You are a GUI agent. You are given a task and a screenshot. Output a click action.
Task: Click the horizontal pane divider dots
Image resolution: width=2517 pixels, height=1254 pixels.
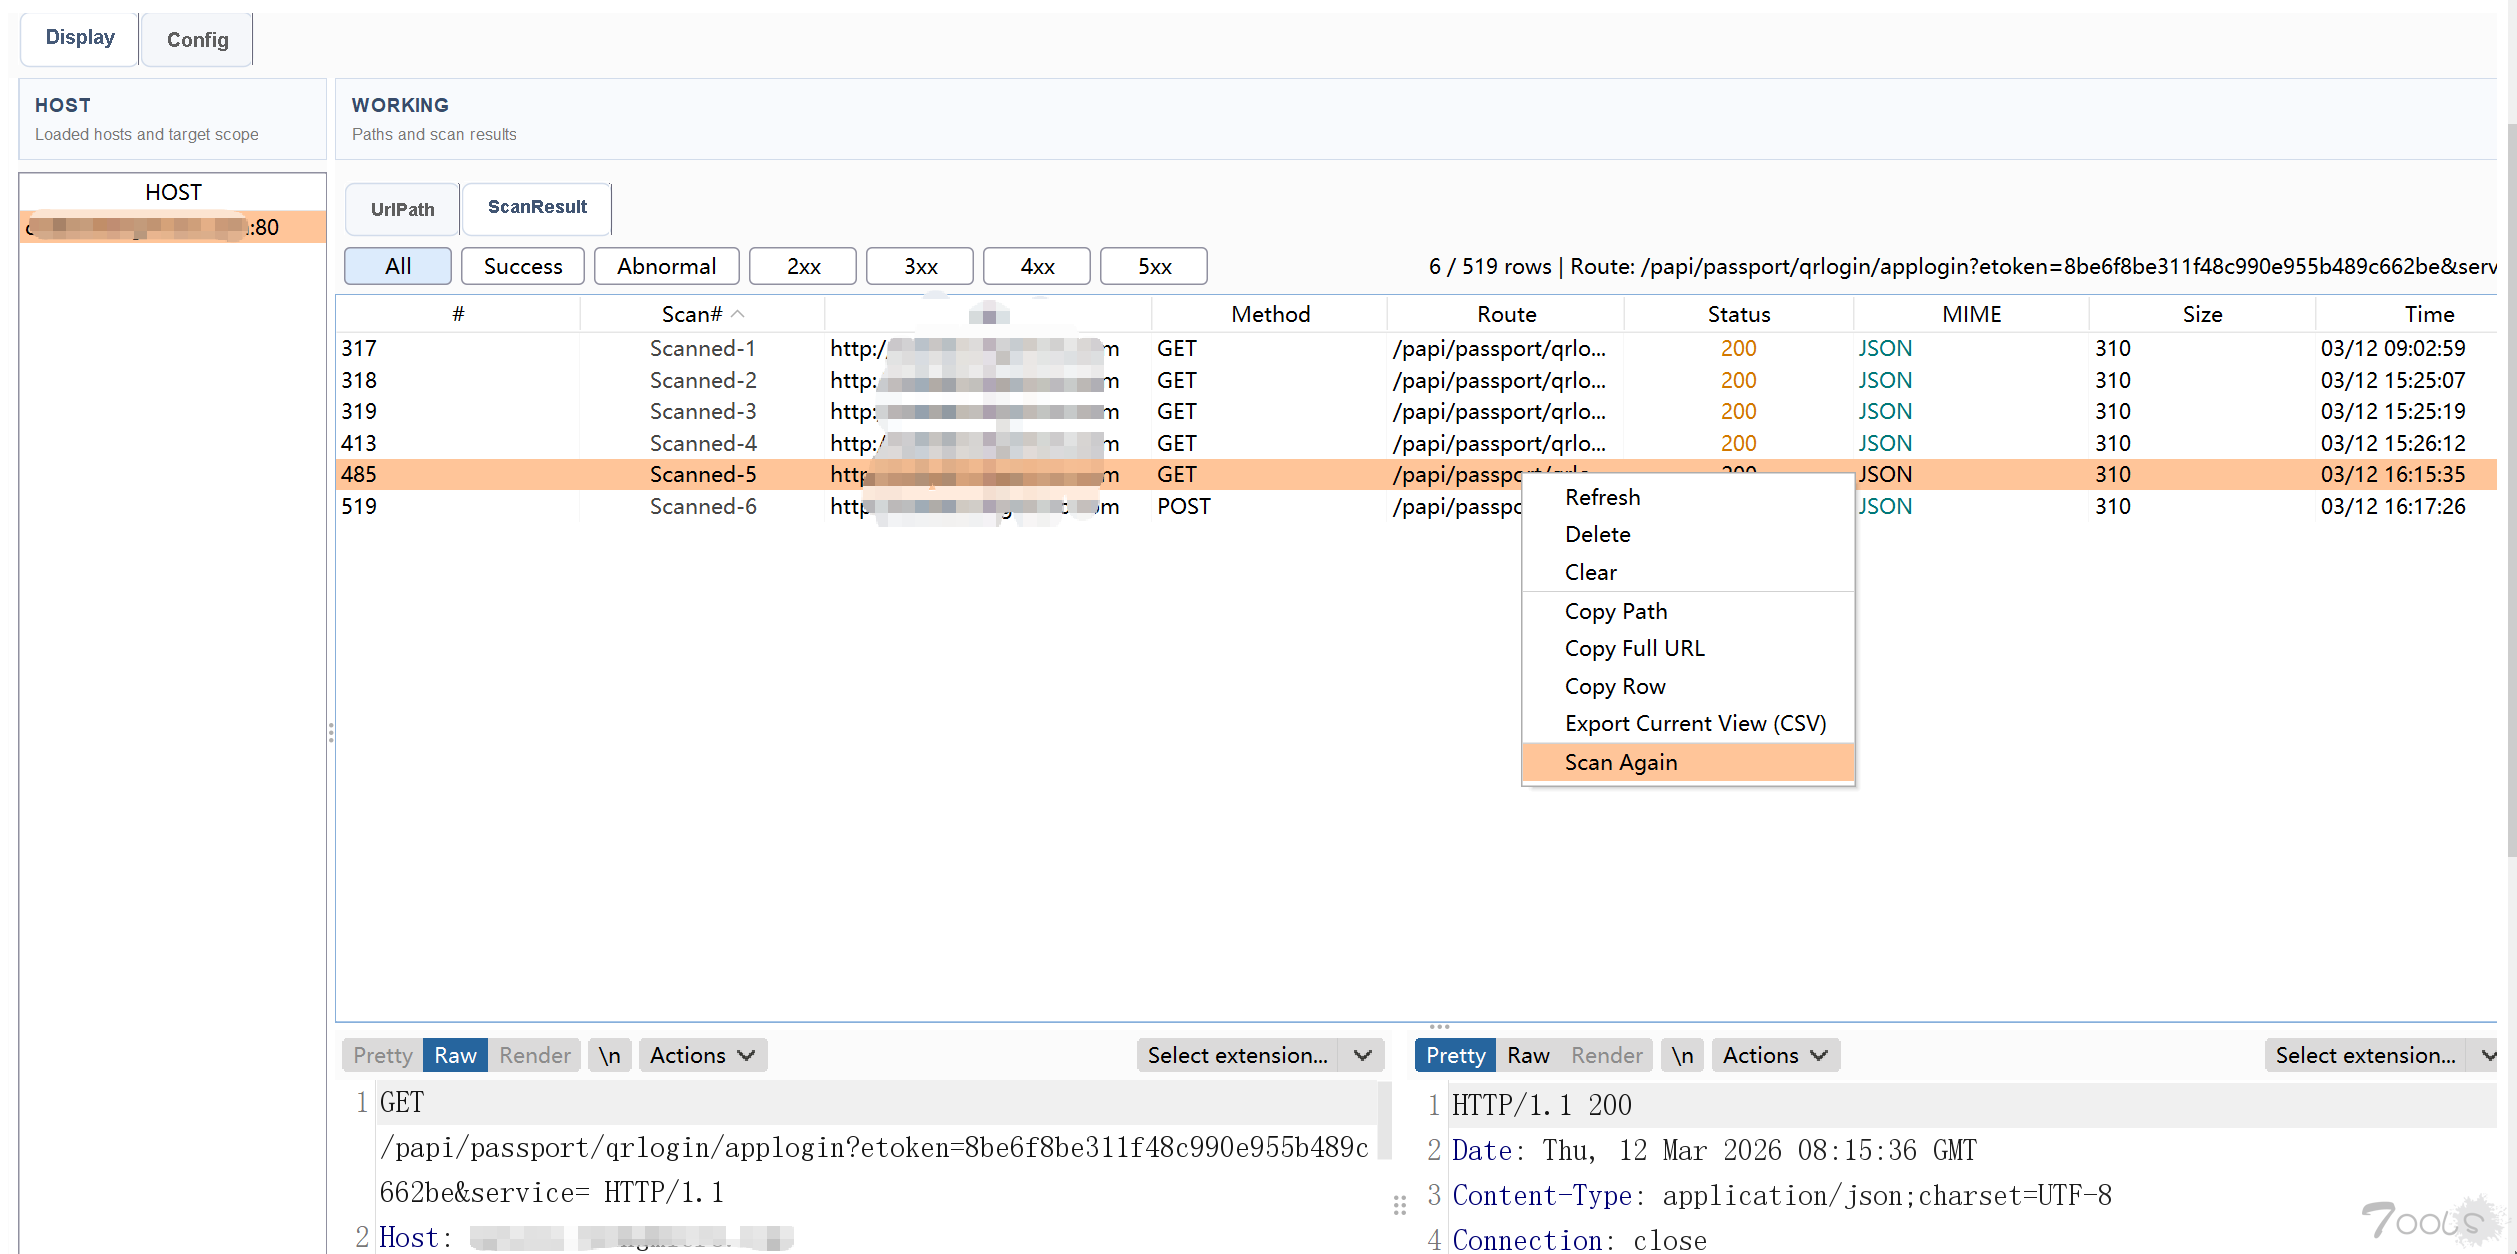coord(1439,1027)
